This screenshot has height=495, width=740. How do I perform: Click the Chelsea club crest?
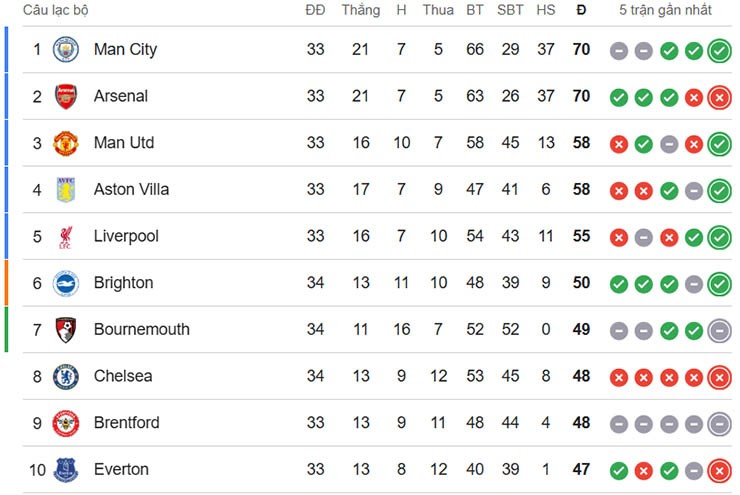[x=65, y=377]
